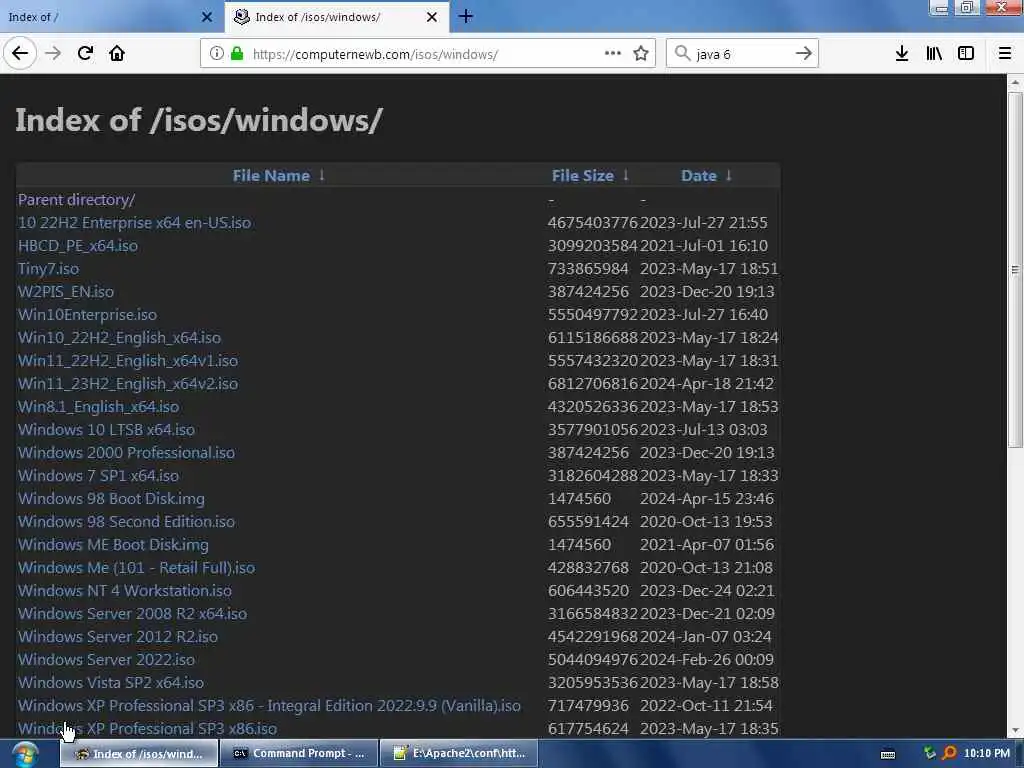Click the W2PIS_EN.iso link
This screenshot has height=768, width=1024.
[65, 291]
